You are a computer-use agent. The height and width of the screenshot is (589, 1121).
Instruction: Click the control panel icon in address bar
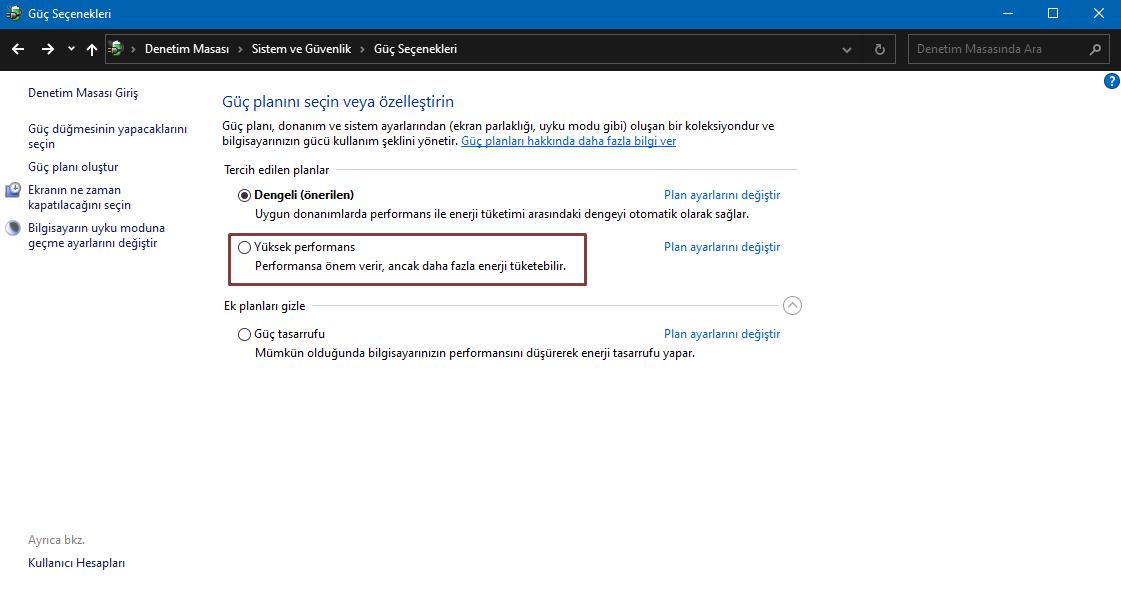pyautogui.click(x=116, y=49)
